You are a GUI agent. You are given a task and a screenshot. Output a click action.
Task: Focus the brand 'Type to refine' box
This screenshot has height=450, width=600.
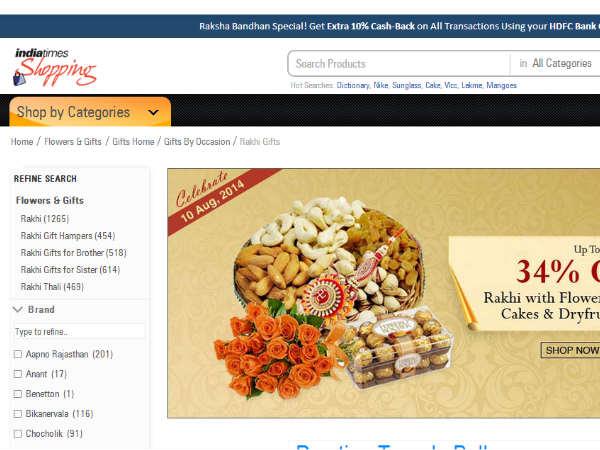tap(79, 331)
